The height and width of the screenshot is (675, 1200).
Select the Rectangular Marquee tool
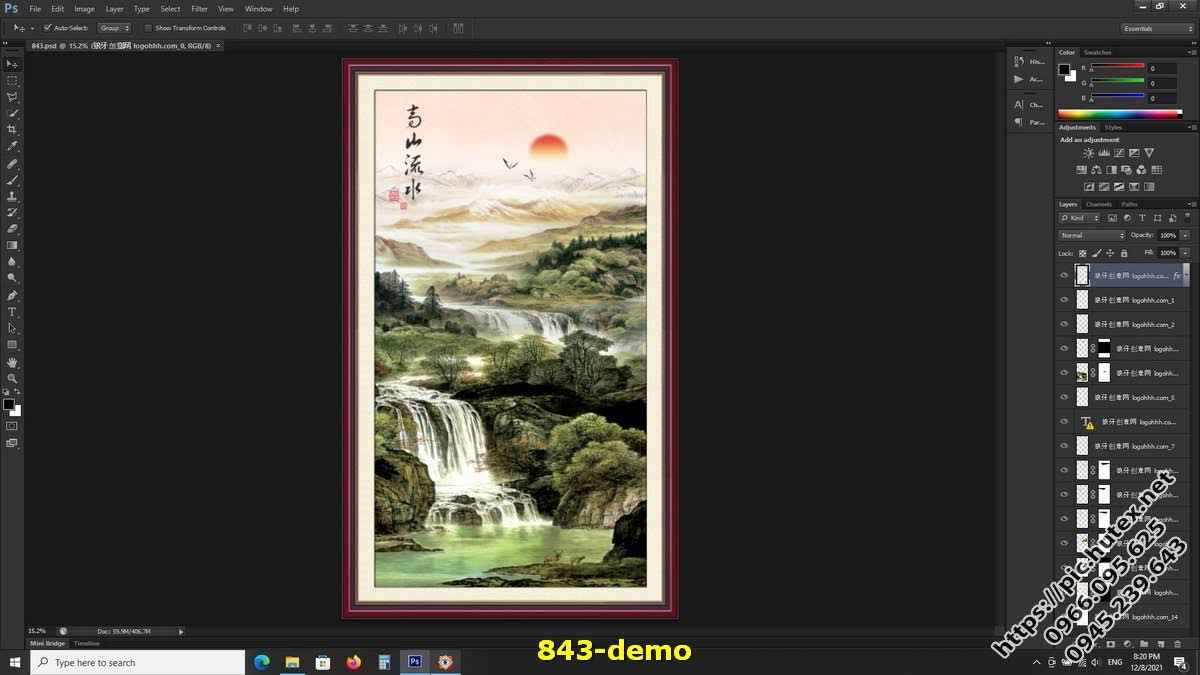point(12,80)
